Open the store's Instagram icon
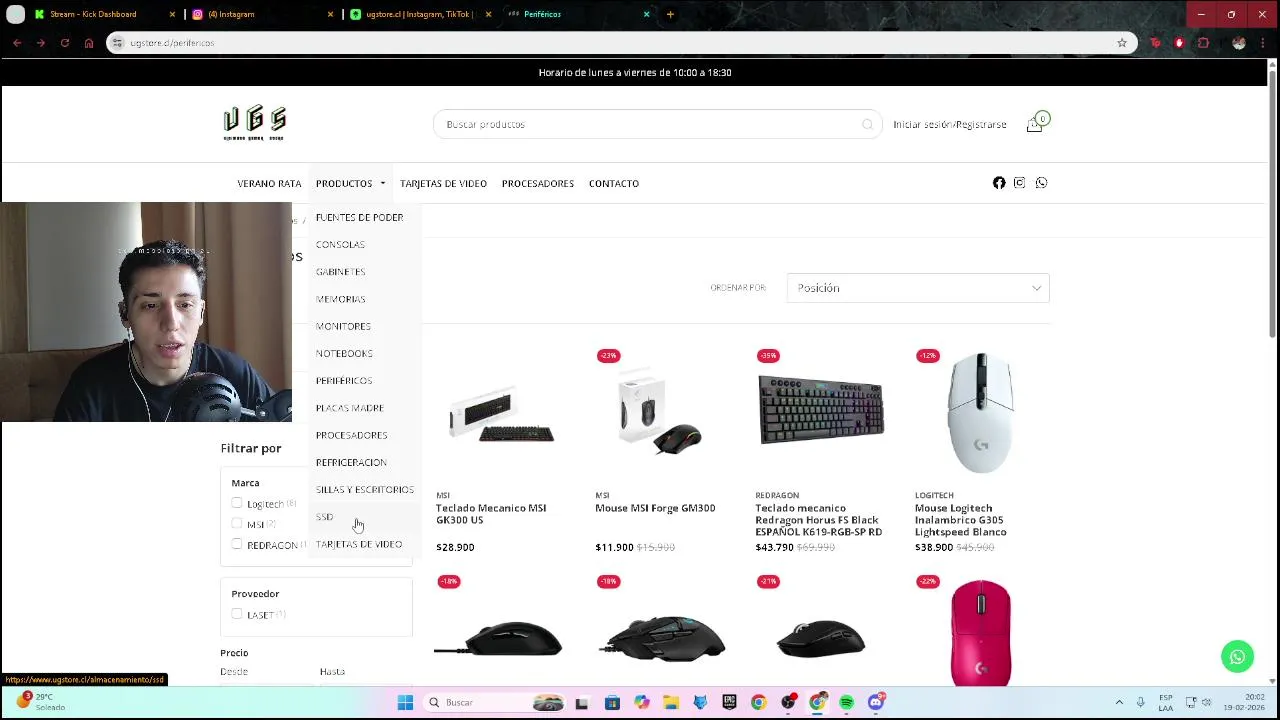1280x720 pixels. coord(1019,183)
